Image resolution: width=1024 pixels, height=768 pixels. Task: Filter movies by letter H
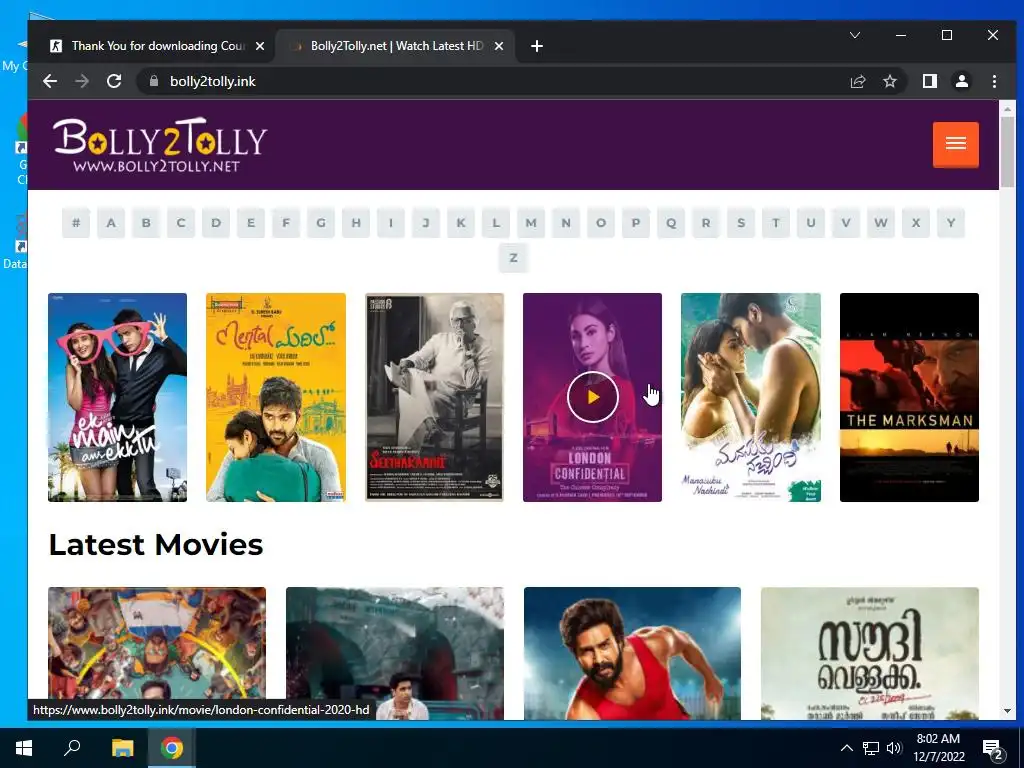[x=356, y=223]
